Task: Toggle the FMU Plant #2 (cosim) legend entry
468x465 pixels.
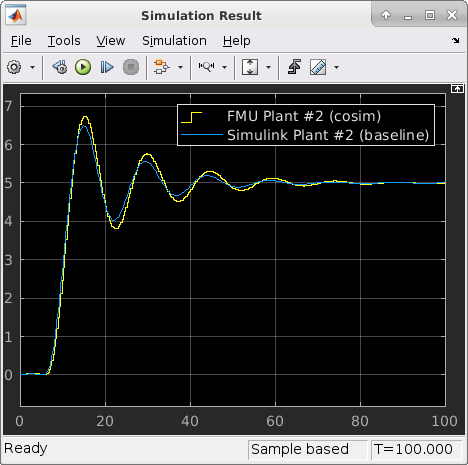Action: [304, 116]
